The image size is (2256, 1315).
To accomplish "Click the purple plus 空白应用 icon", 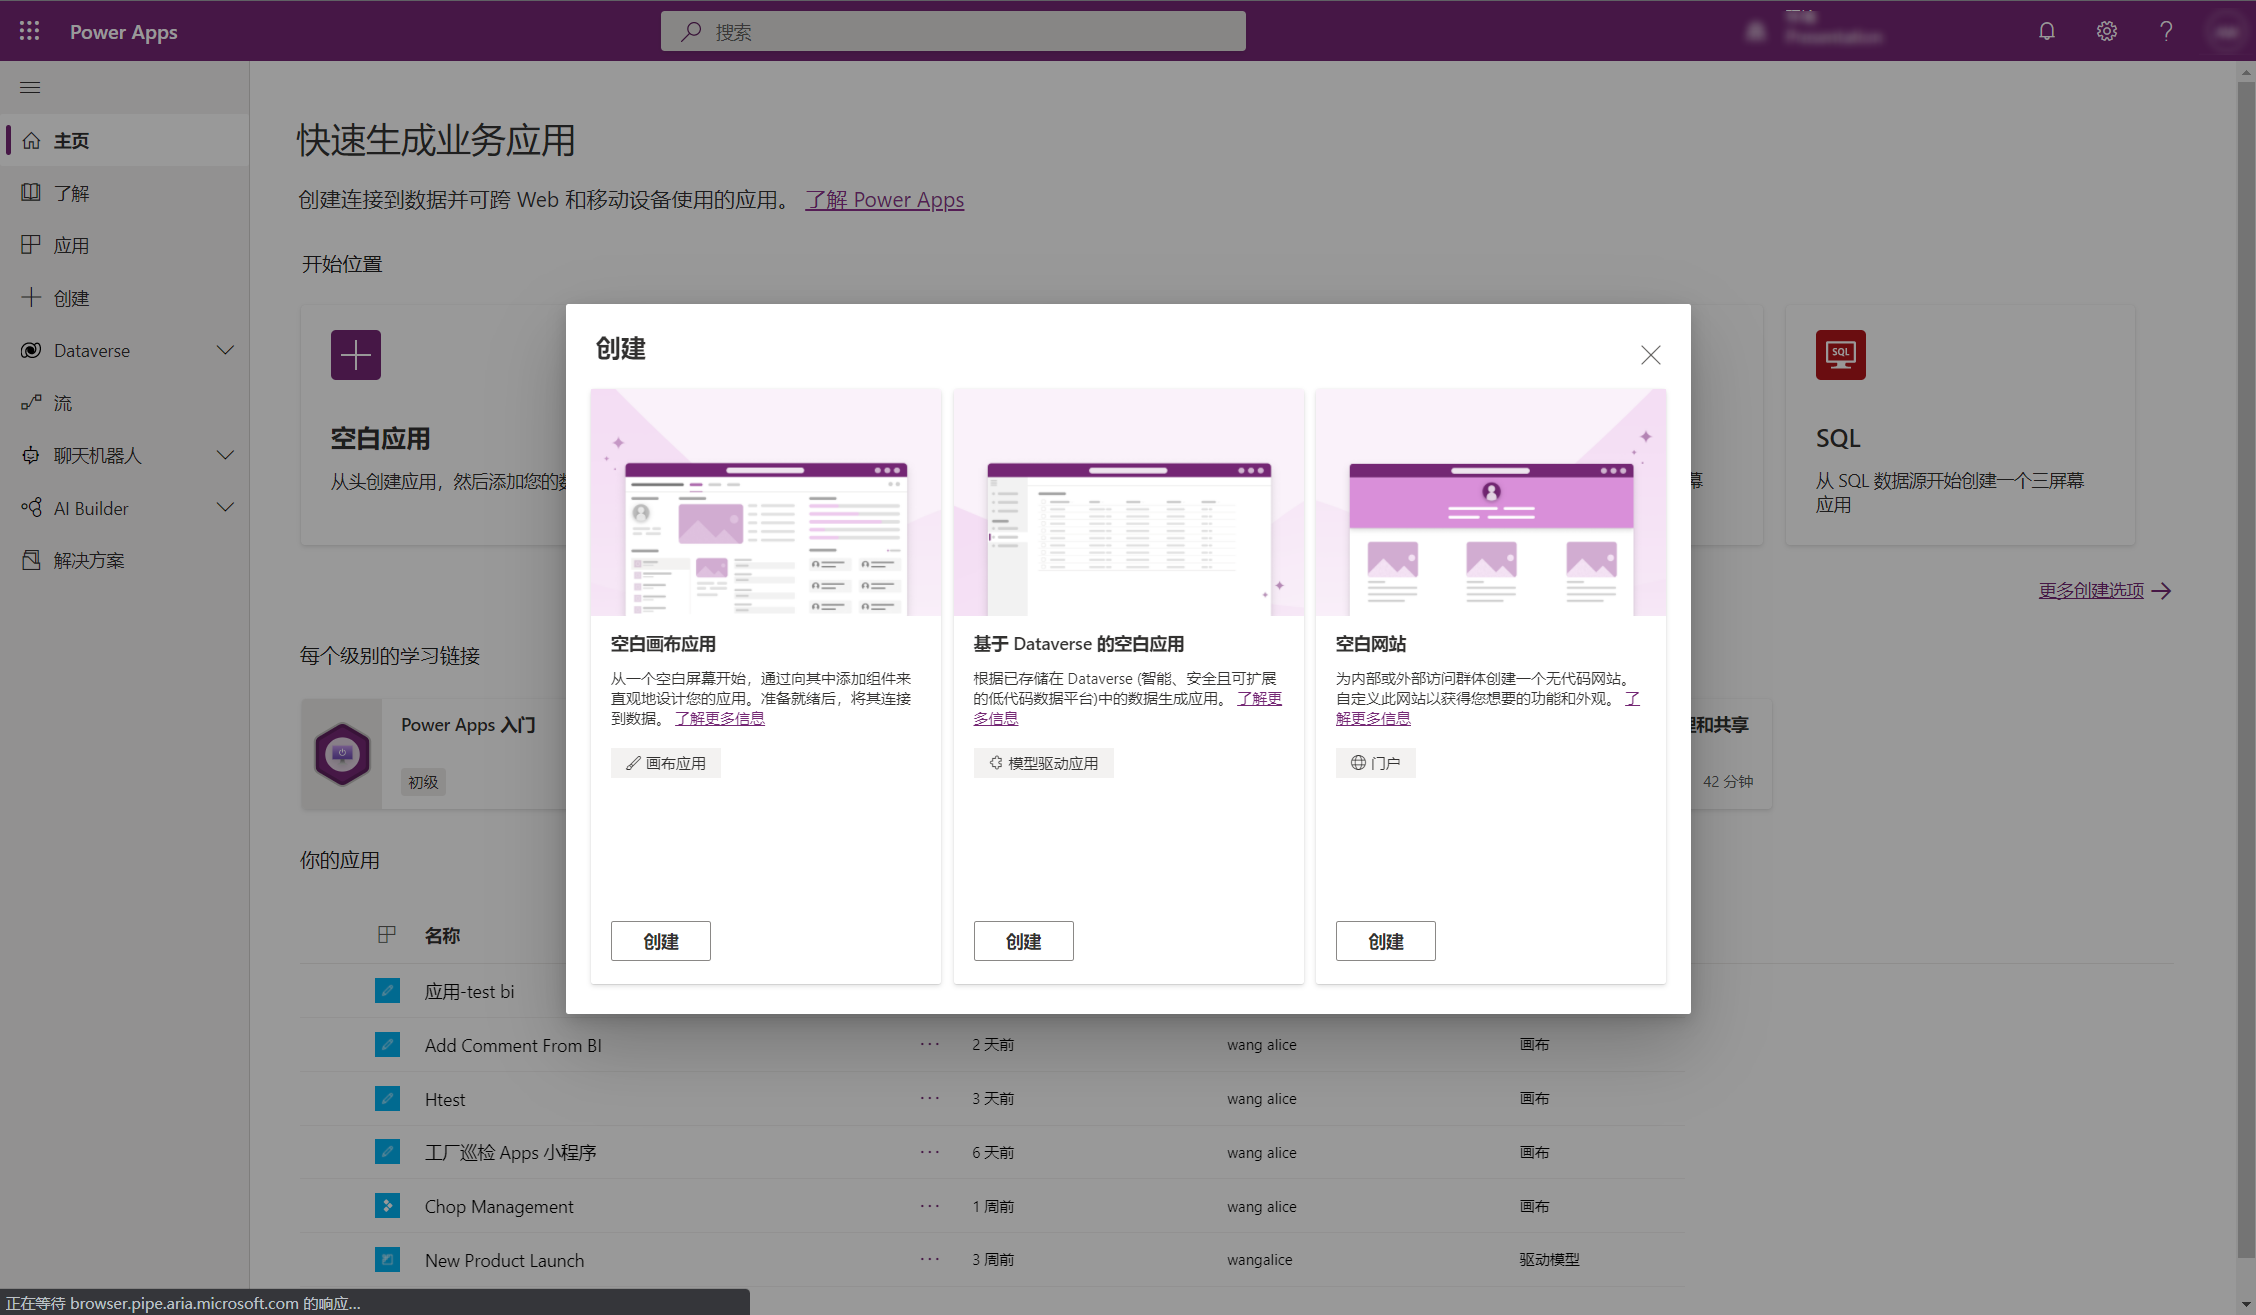I will (356, 355).
